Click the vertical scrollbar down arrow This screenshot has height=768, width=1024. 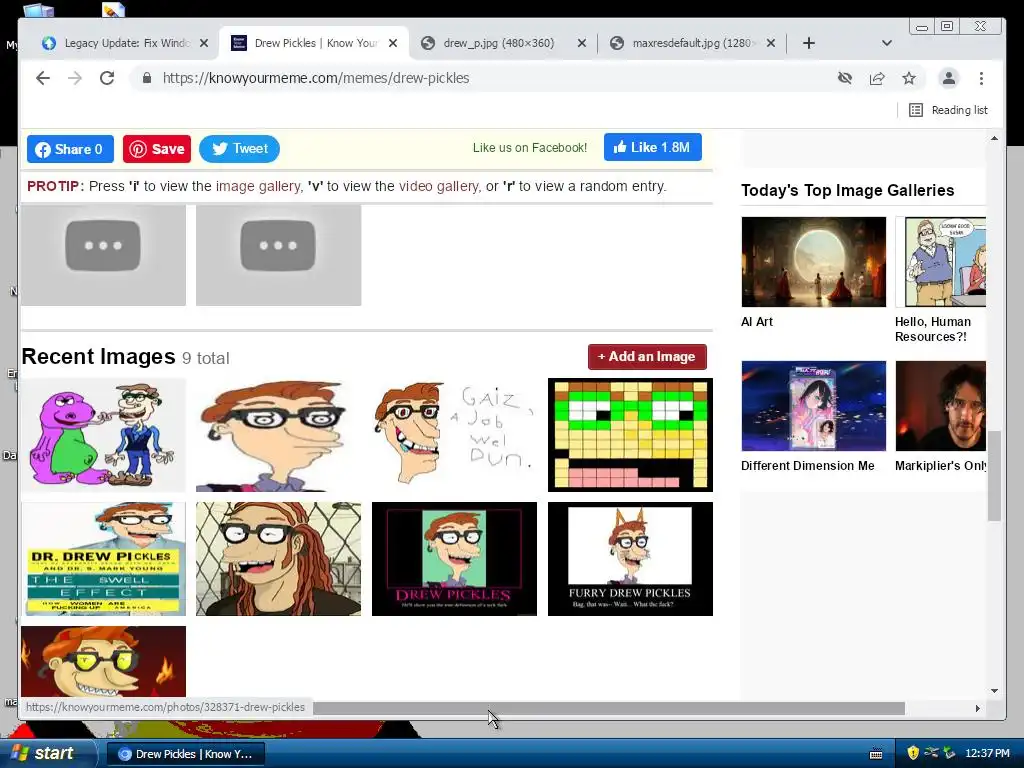pos(994,691)
